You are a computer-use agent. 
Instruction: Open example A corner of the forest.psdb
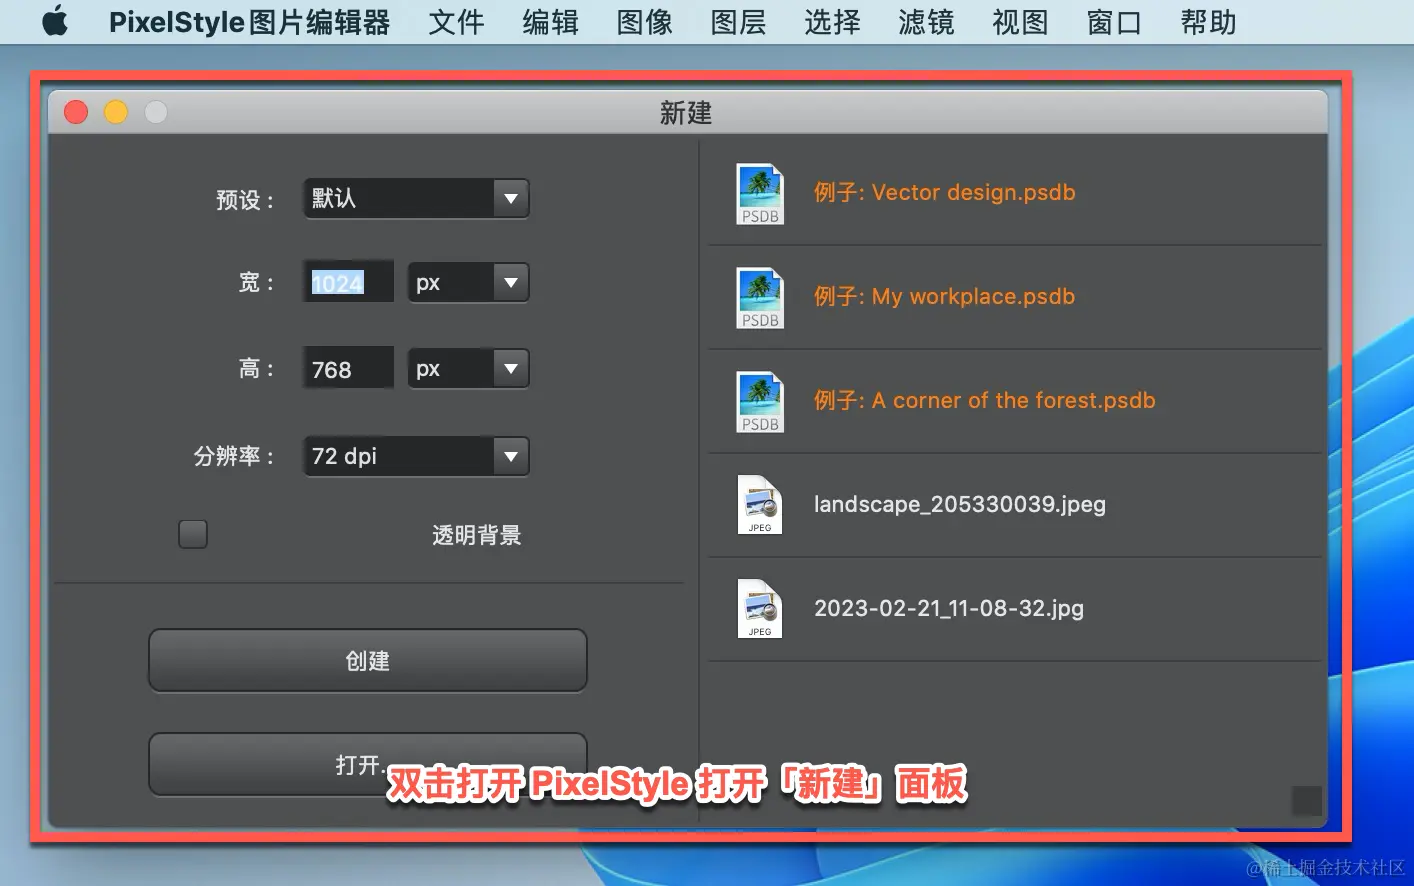[x=1014, y=401]
